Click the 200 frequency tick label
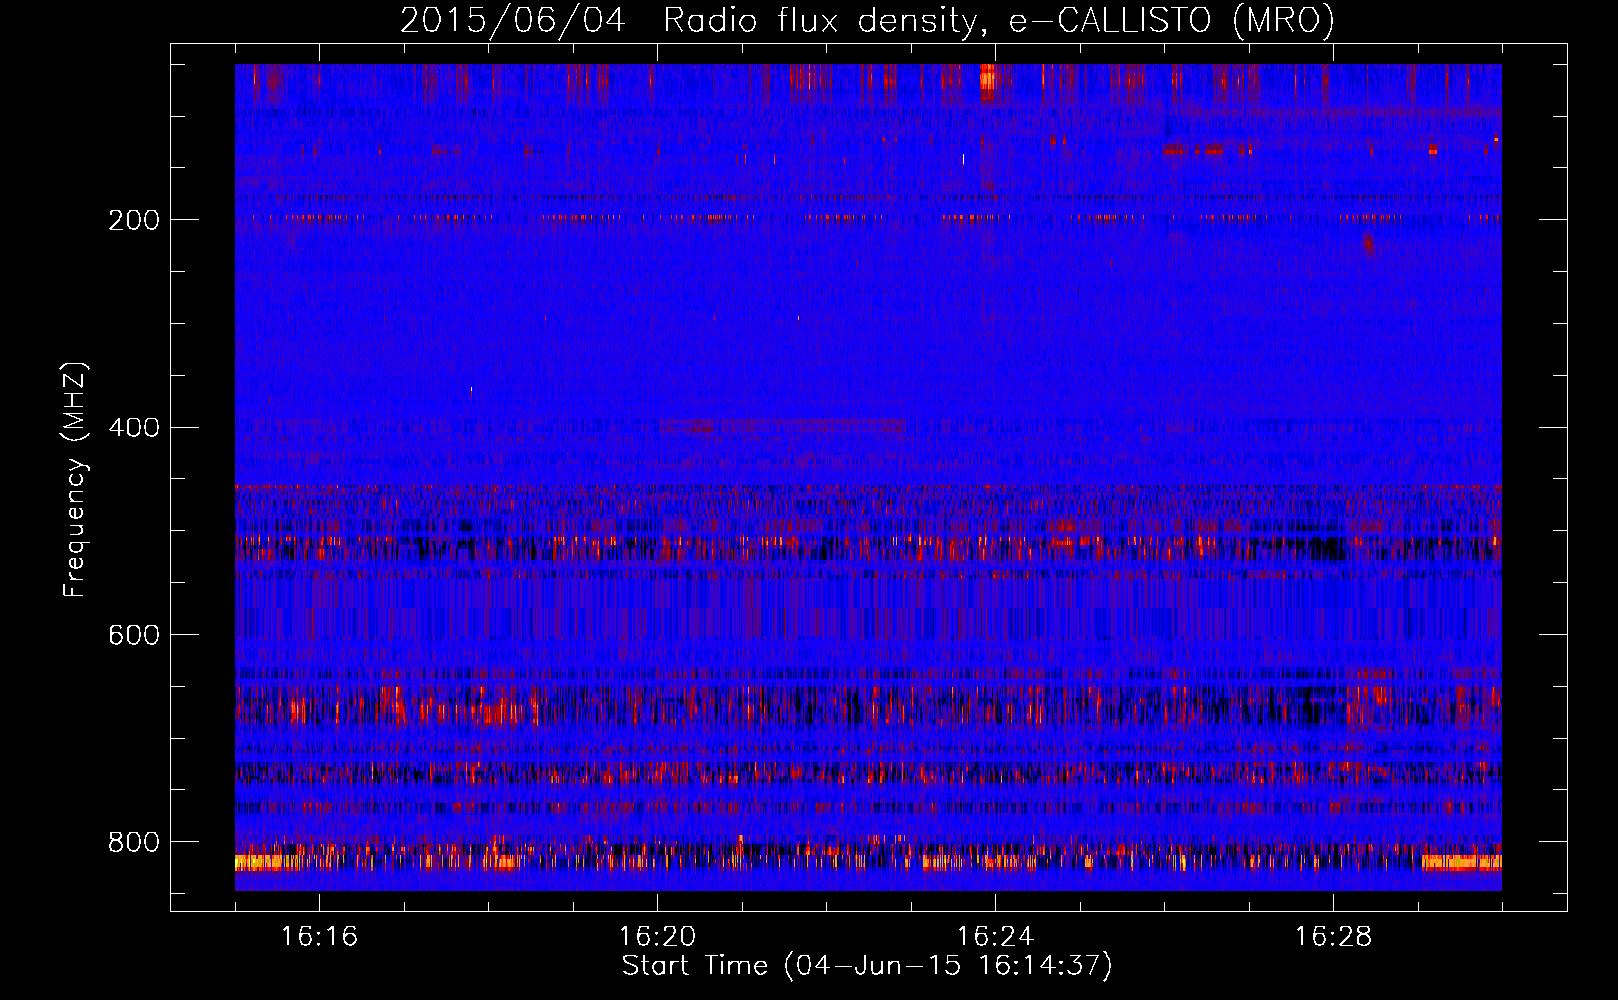Image resolution: width=1618 pixels, height=1000 pixels. [x=134, y=220]
